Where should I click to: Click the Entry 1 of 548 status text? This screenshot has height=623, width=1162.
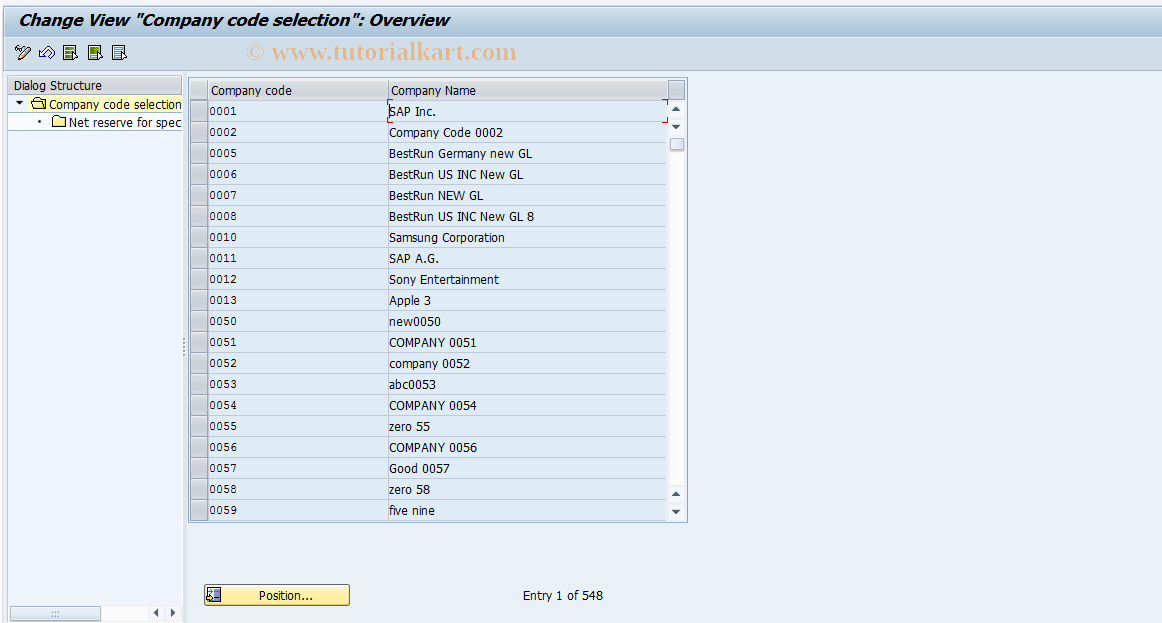pyautogui.click(x=562, y=596)
